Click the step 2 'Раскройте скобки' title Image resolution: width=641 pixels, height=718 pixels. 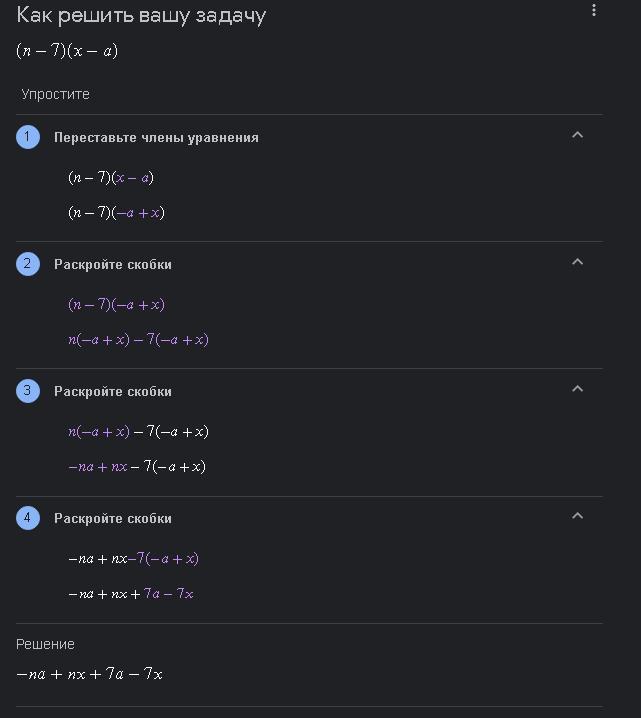click(x=113, y=265)
